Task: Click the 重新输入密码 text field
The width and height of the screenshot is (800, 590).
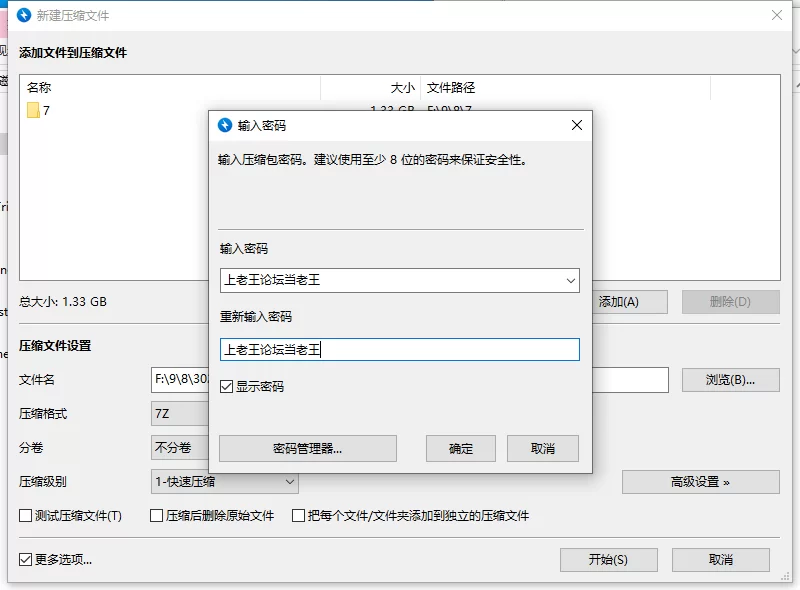Action: click(399, 350)
